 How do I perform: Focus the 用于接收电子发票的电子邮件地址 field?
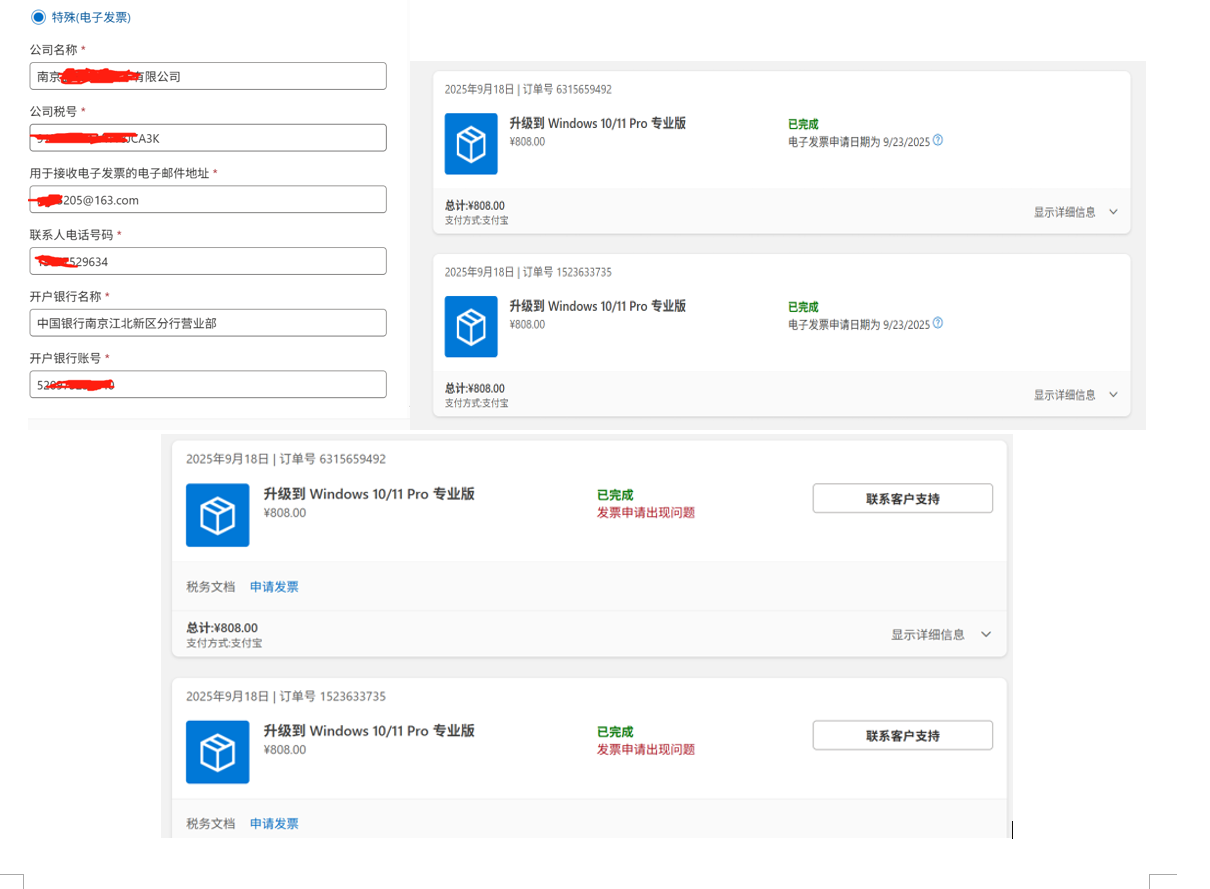pyautogui.click(x=208, y=200)
